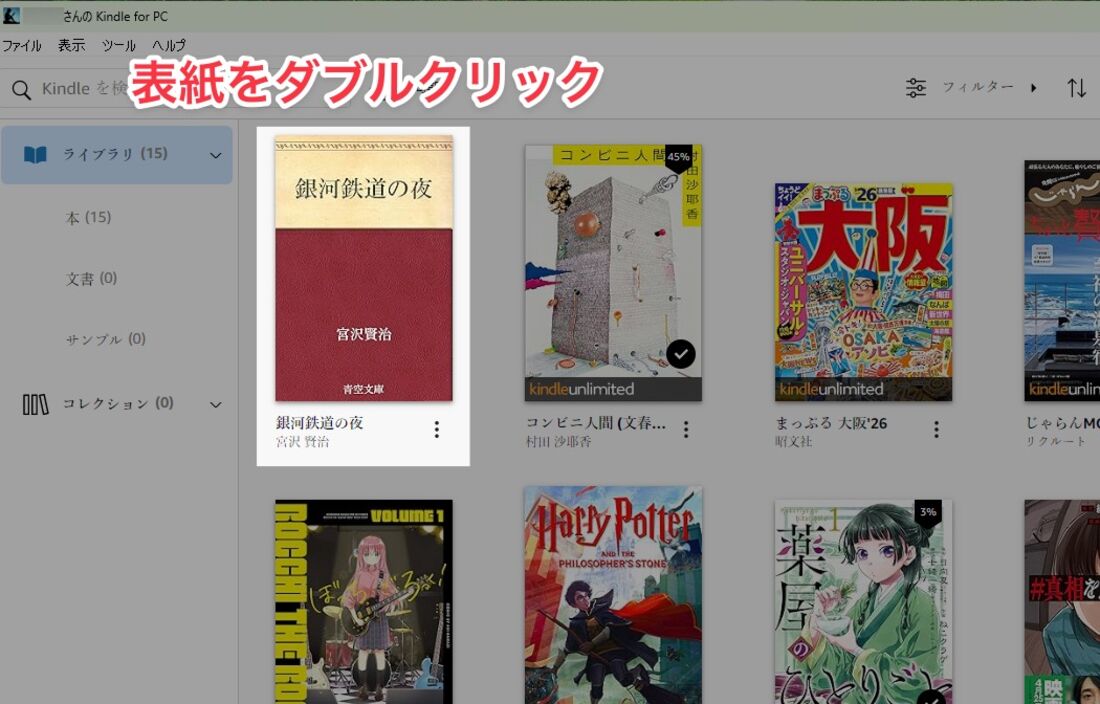Image resolution: width=1100 pixels, height=704 pixels.
Task: Collapse the ライブラリ chevron
Action: coord(215,156)
